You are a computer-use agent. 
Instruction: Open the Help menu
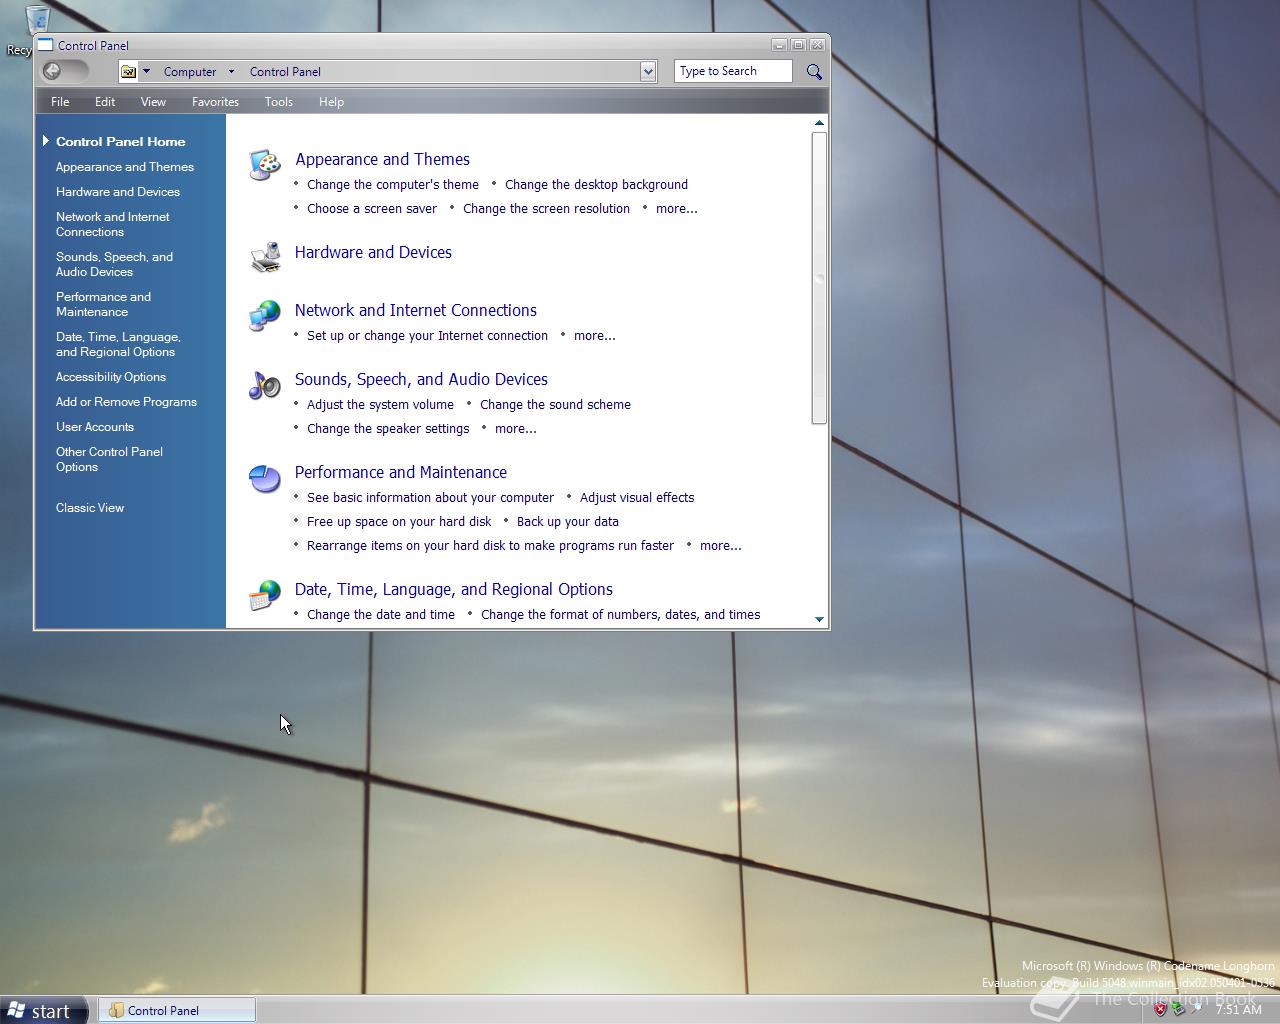(x=331, y=102)
